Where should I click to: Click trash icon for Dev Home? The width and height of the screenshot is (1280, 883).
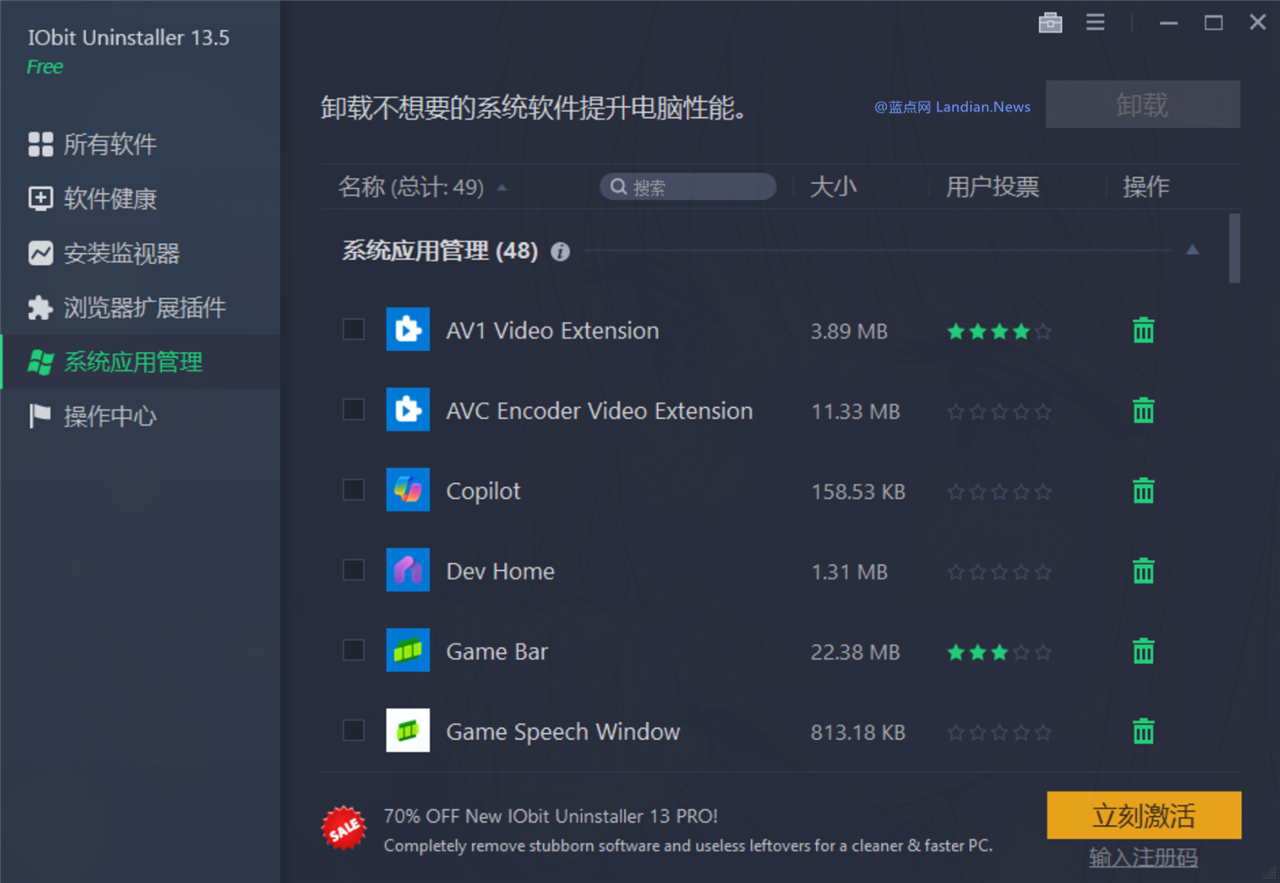(1143, 570)
